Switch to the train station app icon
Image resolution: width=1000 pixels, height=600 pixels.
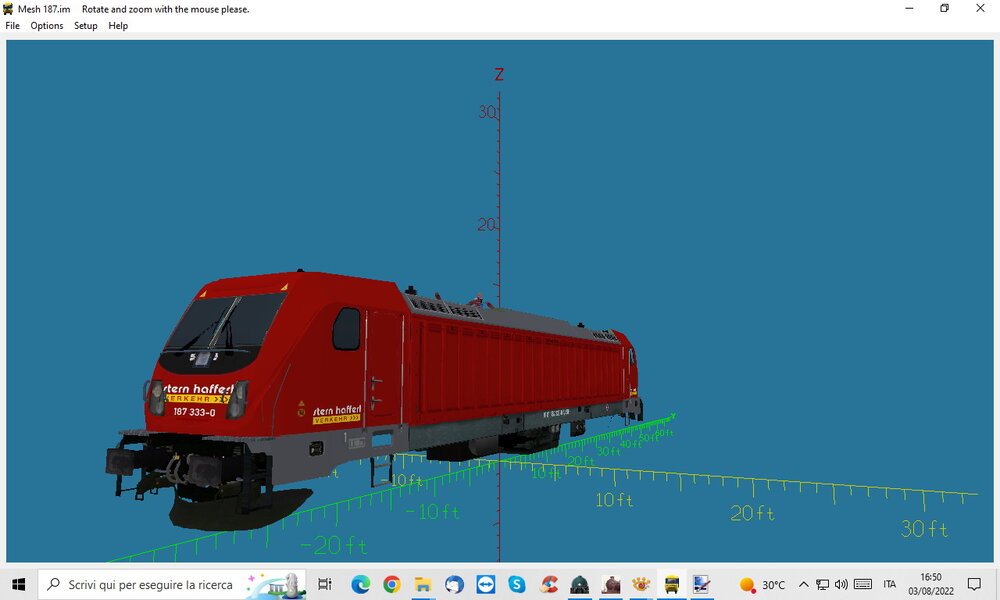coord(579,584)
